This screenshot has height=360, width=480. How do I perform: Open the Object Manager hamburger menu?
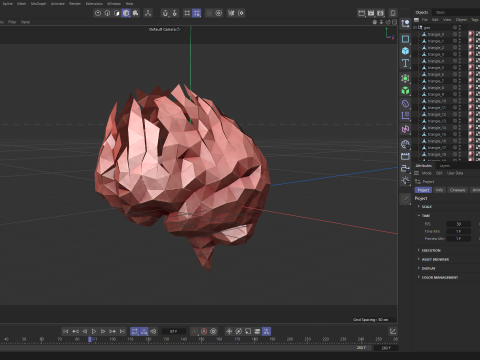(416, 20)
